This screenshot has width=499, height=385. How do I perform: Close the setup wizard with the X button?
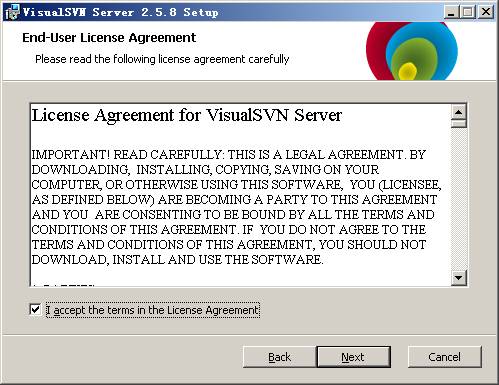tap(486, 12)
